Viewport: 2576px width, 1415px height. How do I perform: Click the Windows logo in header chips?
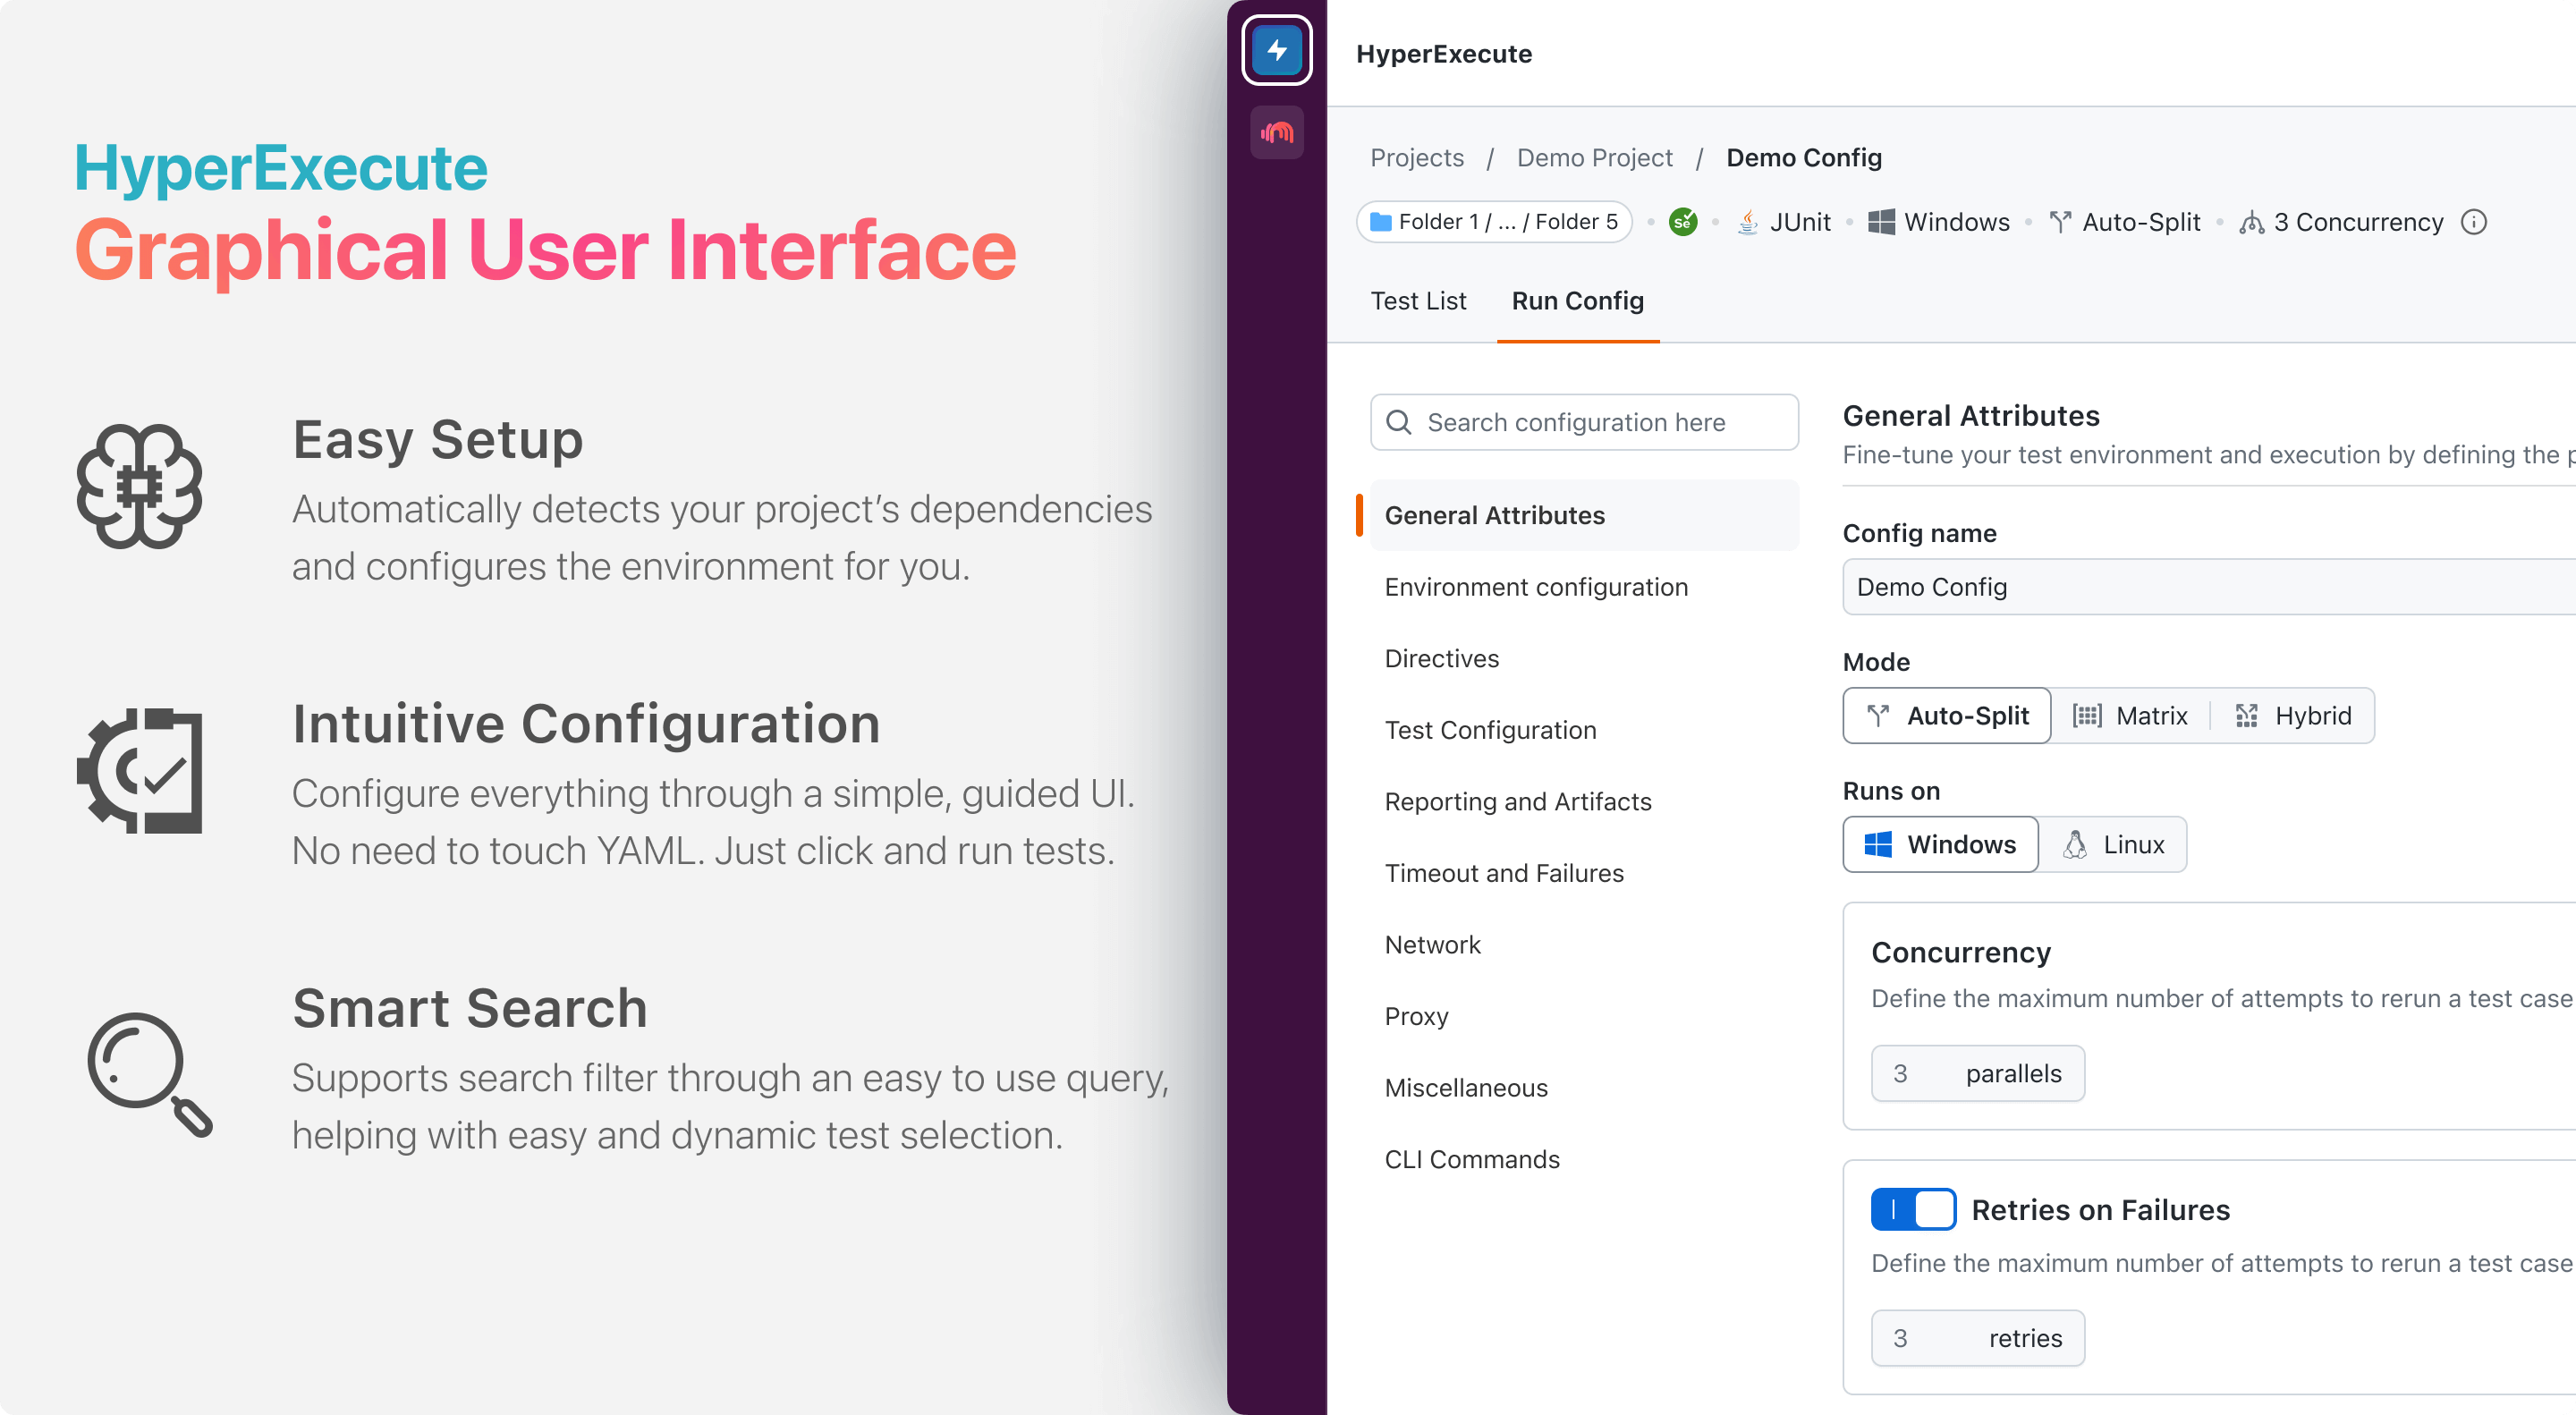pos(1880,222)
